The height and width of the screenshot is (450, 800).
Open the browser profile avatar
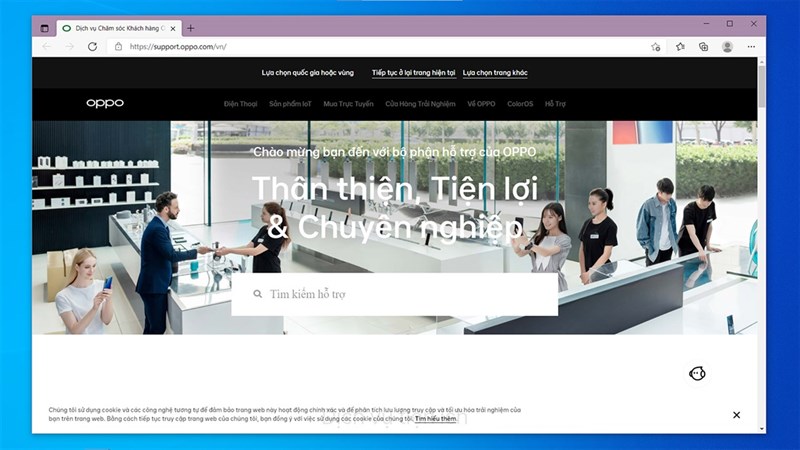pyautogui.click(x=728, y=47)
